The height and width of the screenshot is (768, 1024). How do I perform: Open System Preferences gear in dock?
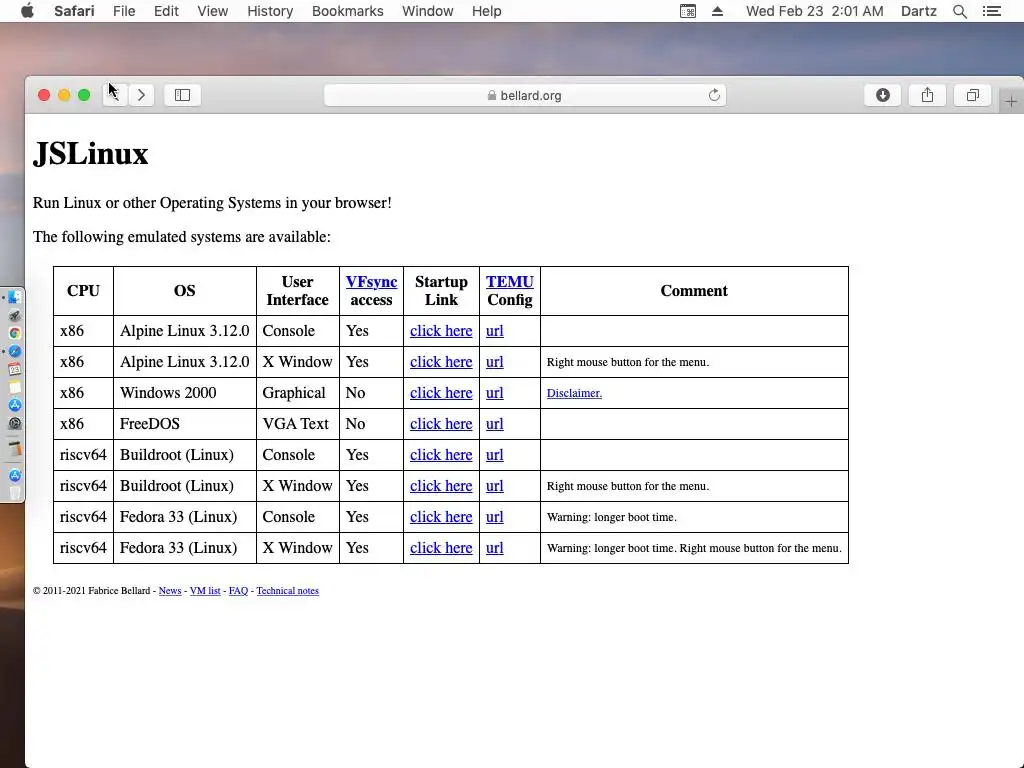click(x=14, y=423)
